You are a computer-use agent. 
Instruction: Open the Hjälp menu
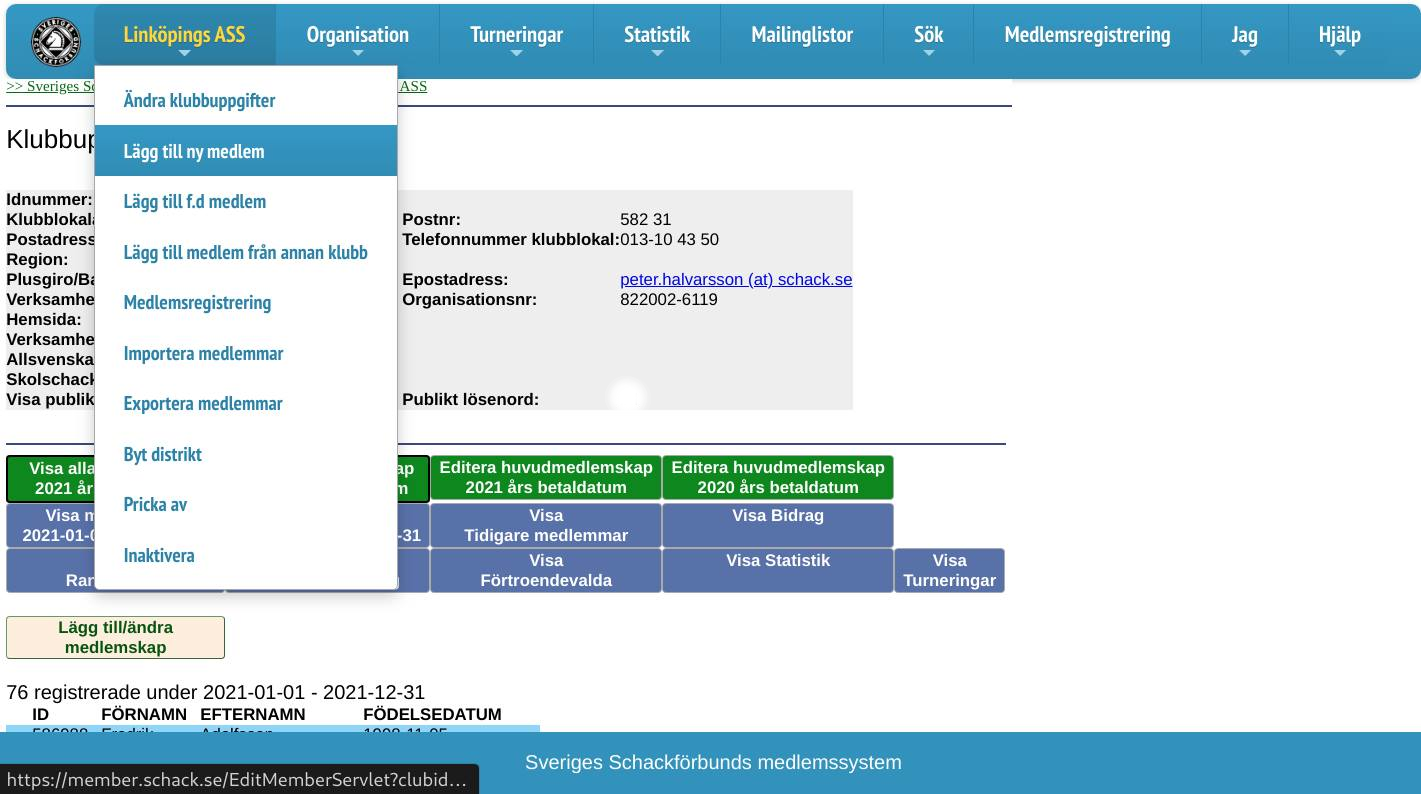point(1339,35)
